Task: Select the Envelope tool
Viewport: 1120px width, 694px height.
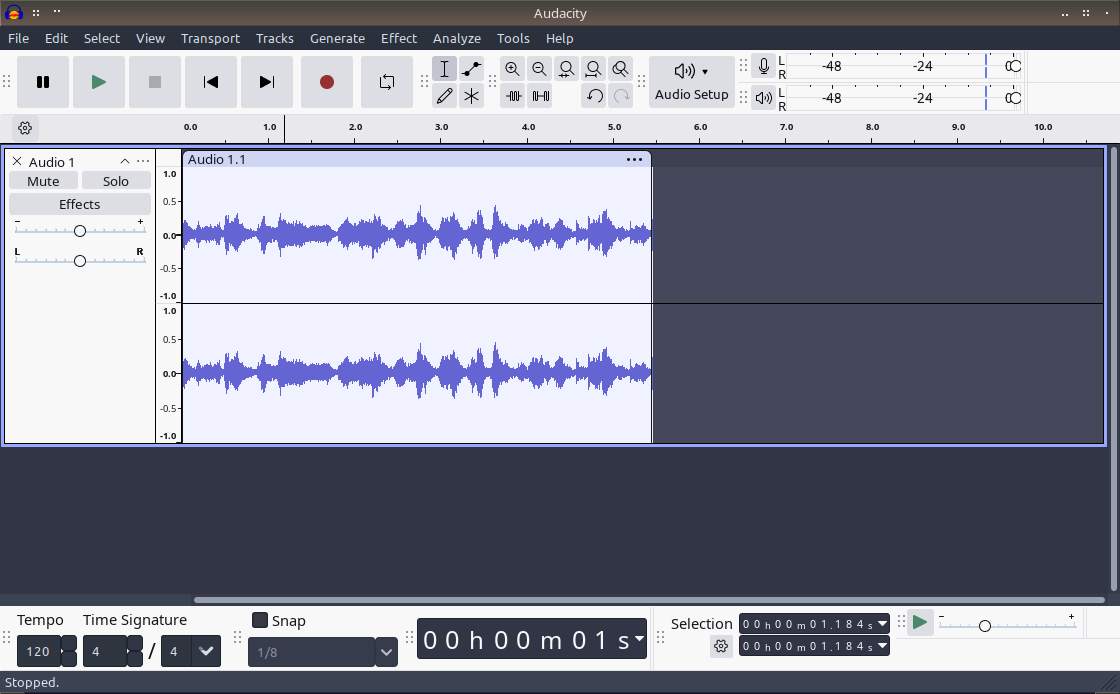Action: (x=471, y=69)
